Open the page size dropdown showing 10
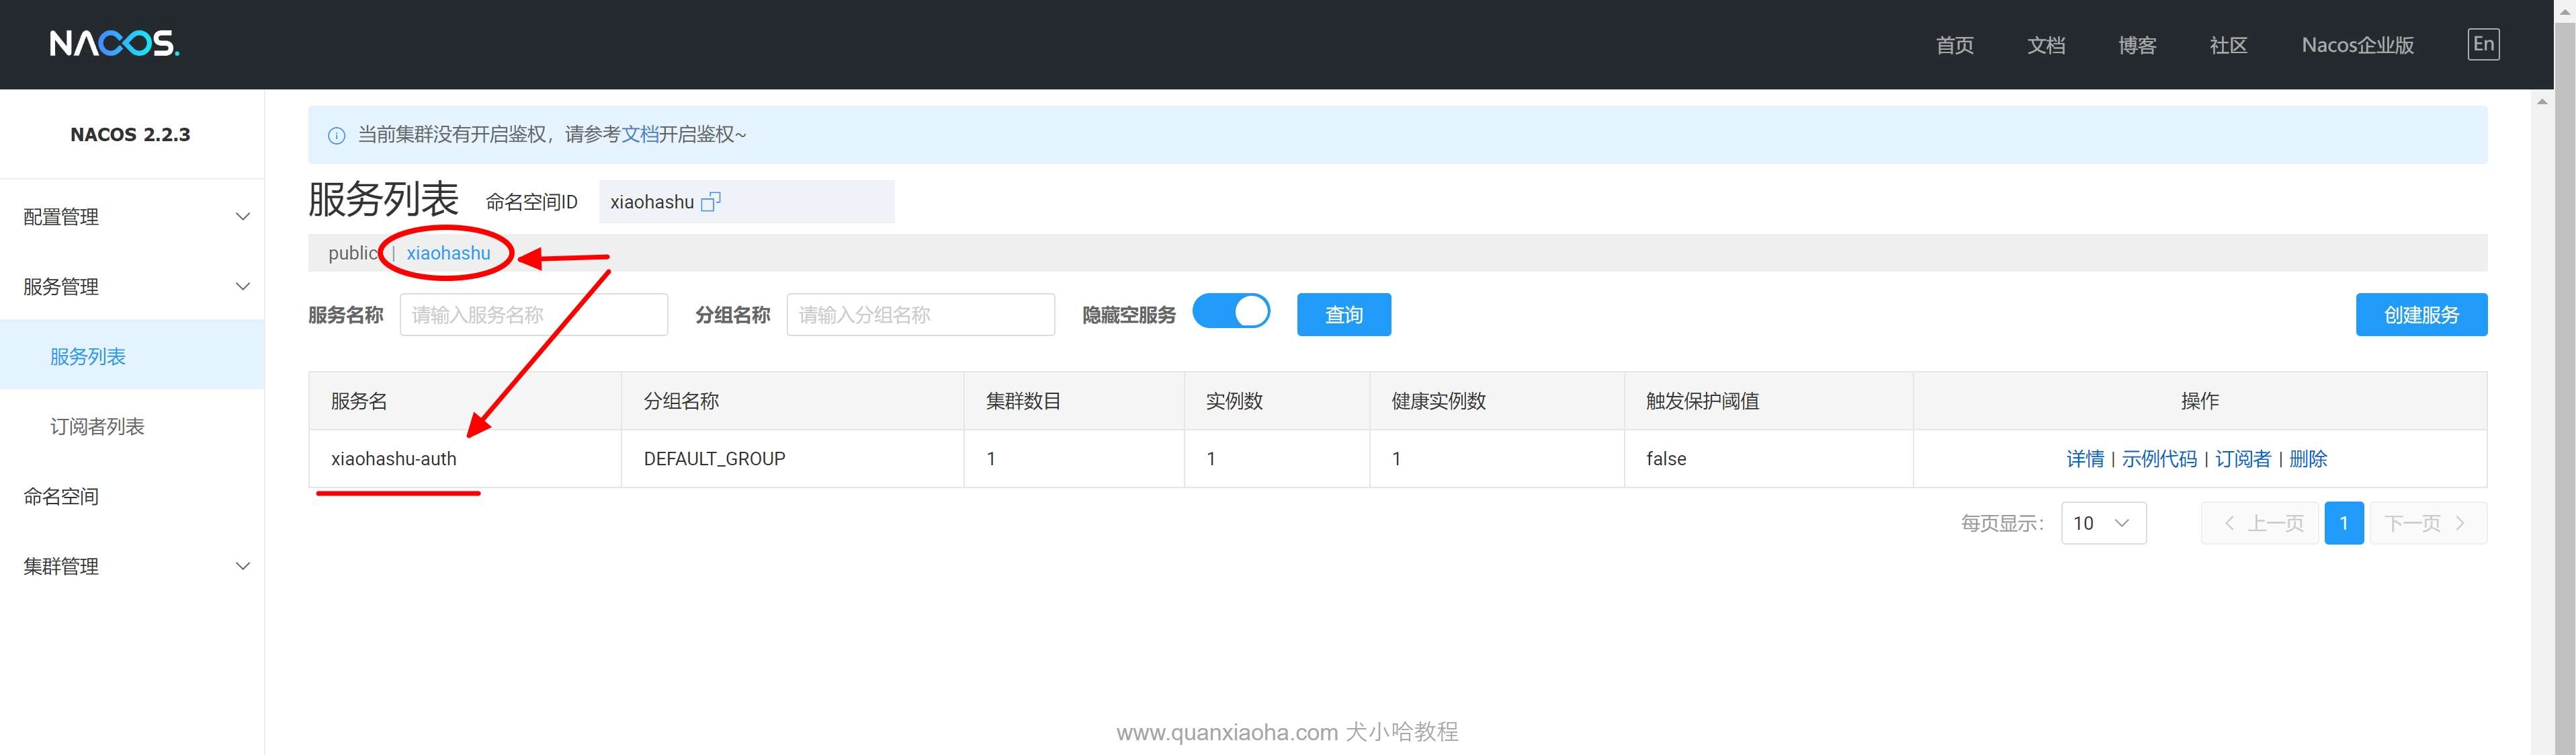 (2103, 523)
